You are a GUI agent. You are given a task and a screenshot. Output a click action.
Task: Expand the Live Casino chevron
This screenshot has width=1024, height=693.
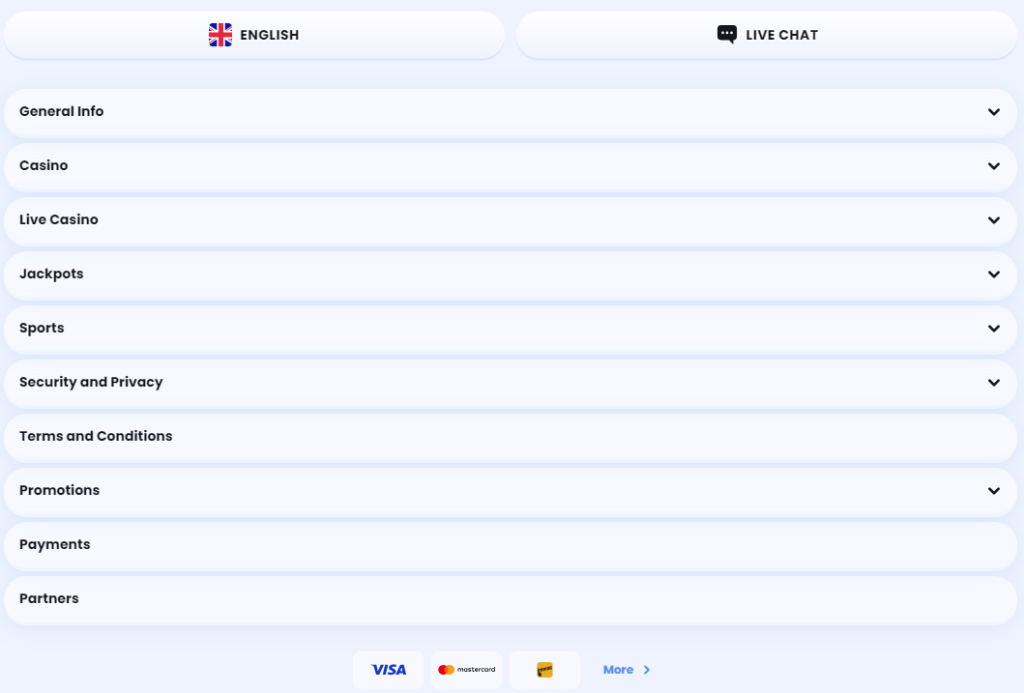coord(993,220)
